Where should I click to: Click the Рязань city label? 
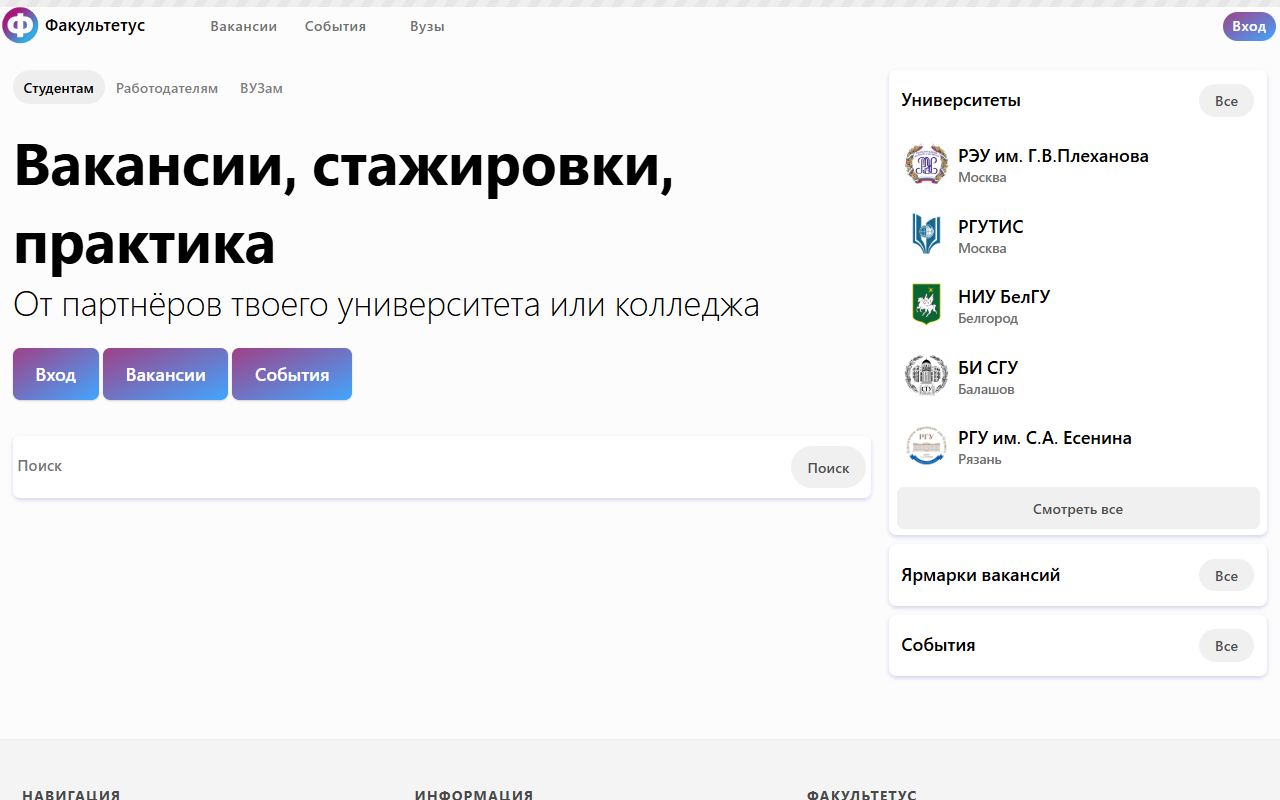click(x=980, y=459)
